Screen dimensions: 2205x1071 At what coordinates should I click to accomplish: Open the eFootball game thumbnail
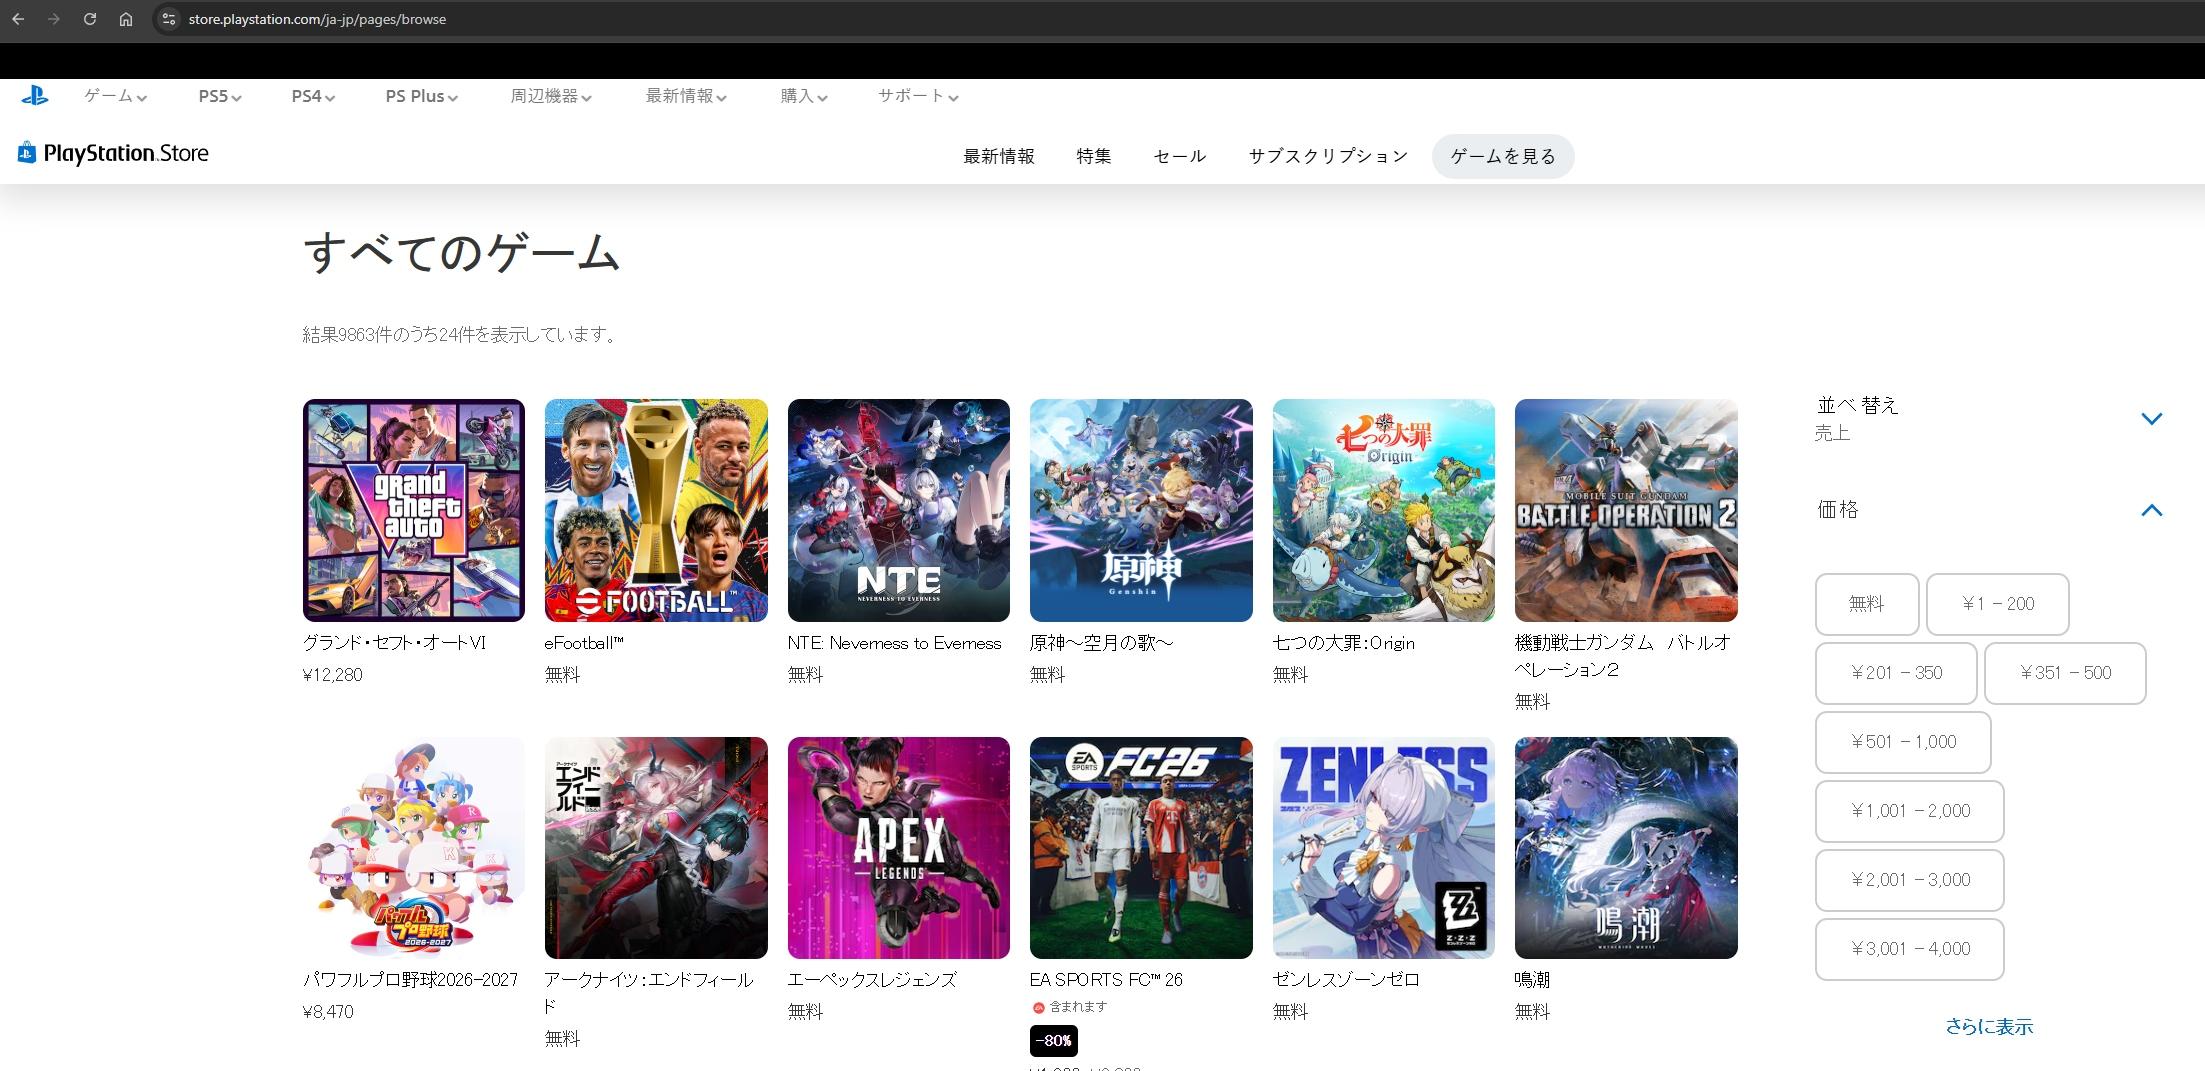pos(656,510)
